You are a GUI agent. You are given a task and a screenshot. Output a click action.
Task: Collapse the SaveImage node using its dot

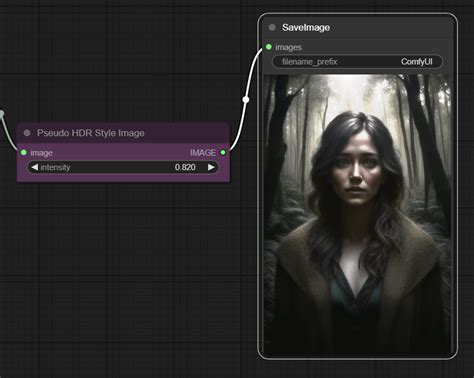[272, 27]
